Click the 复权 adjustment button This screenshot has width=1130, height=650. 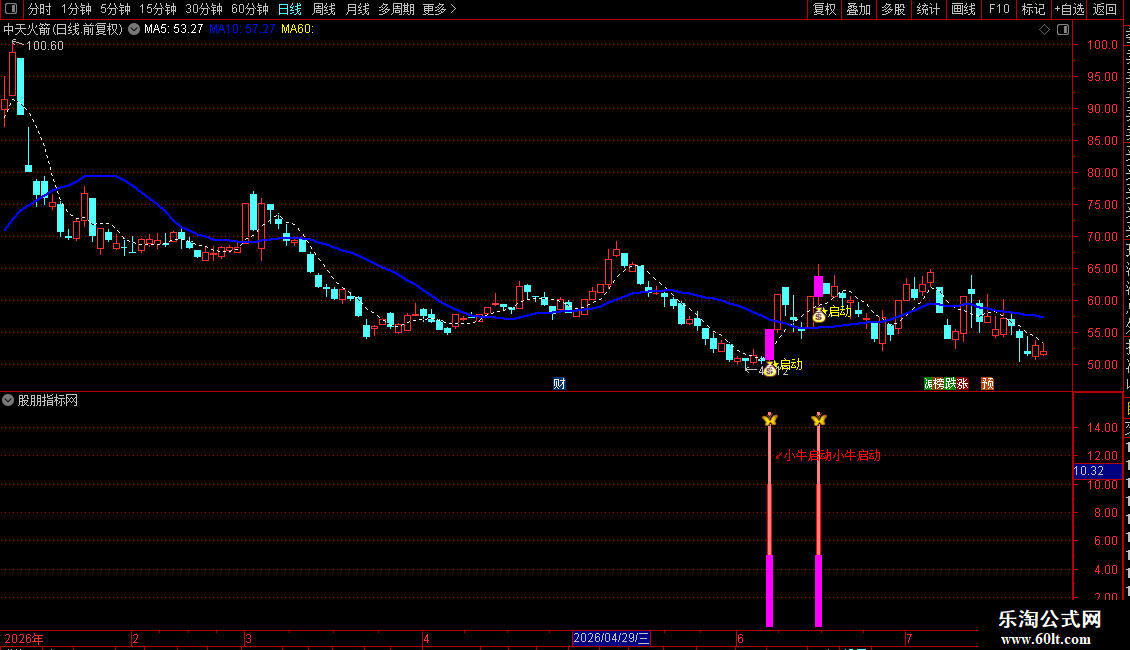[x=824, y=9]
